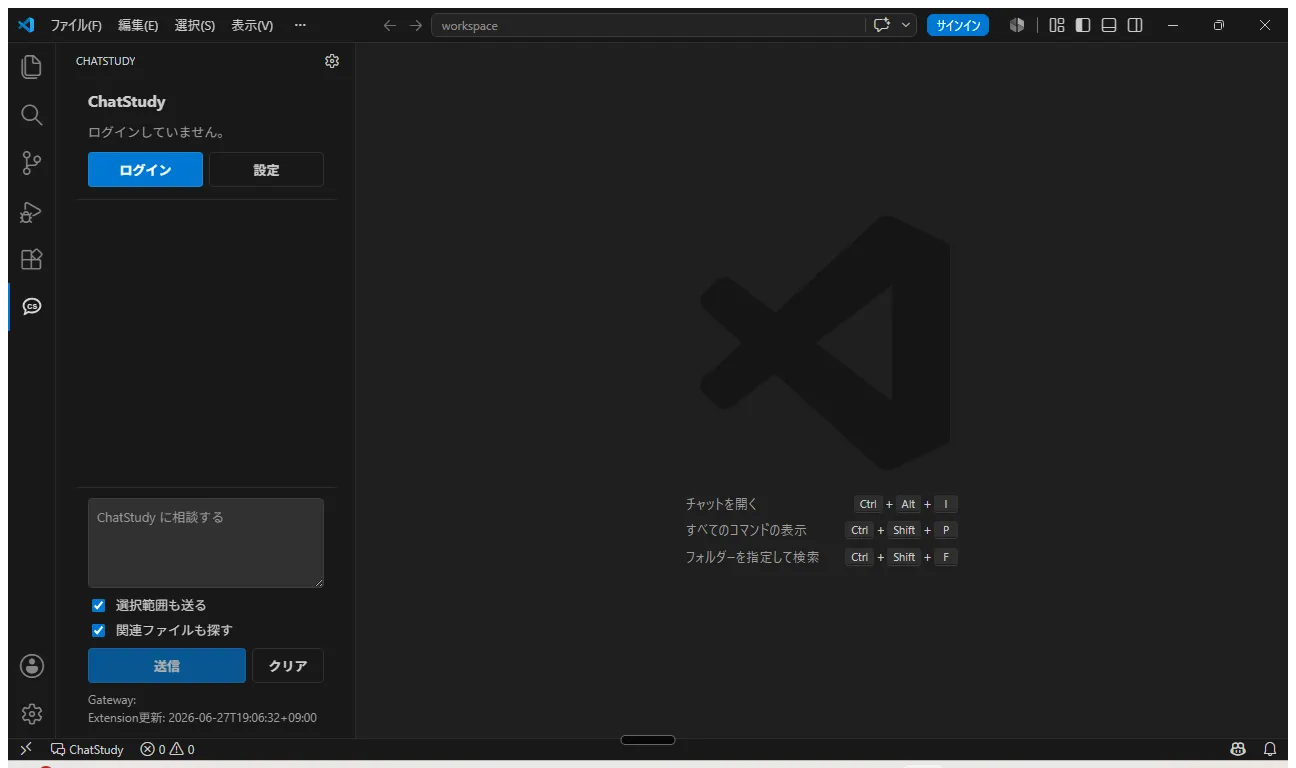The image size is (1296, 768).
Task: Open notifications bell in status bar
Action: click(x=1270, y=749)
